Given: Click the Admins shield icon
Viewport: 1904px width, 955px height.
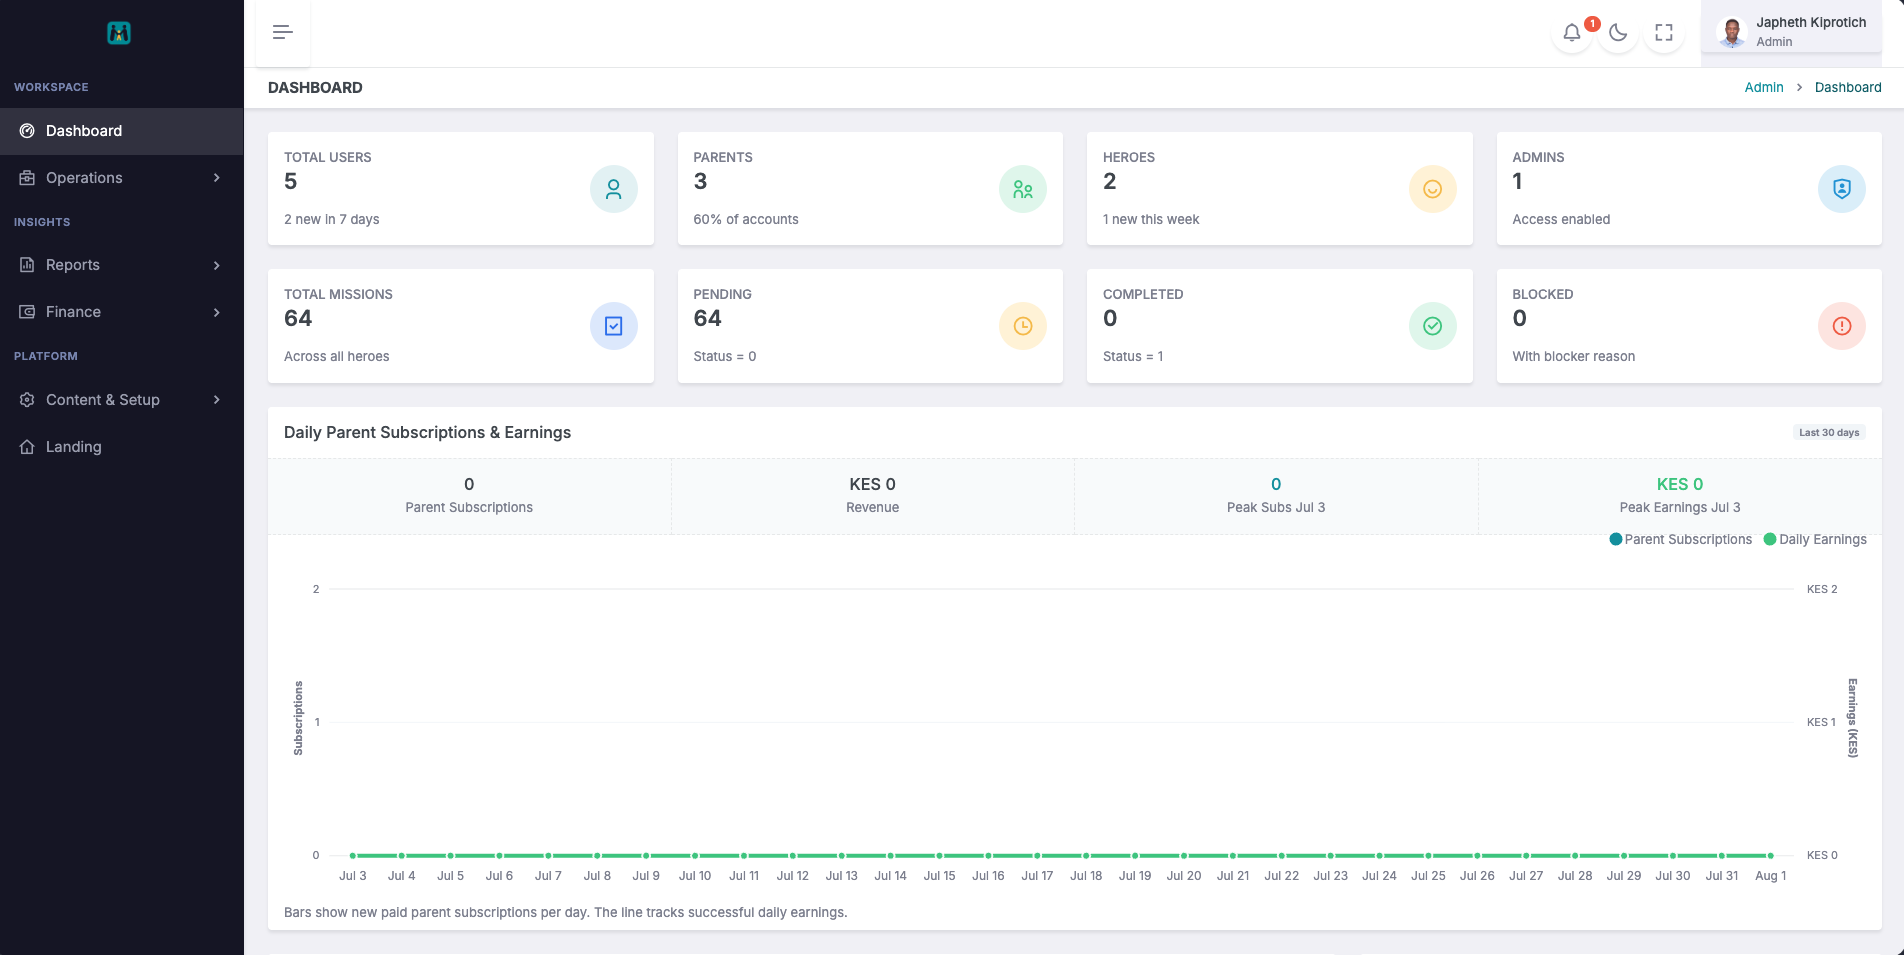Looking at the screenshot, I should (x=1842, y=189).
